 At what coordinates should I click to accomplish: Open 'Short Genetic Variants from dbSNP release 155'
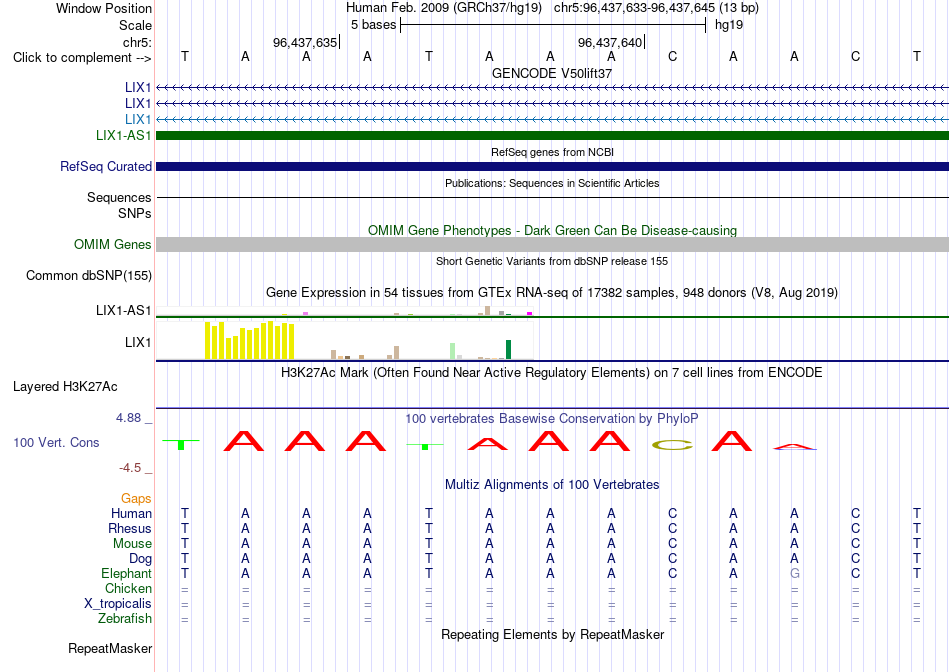tap(552, 261)
